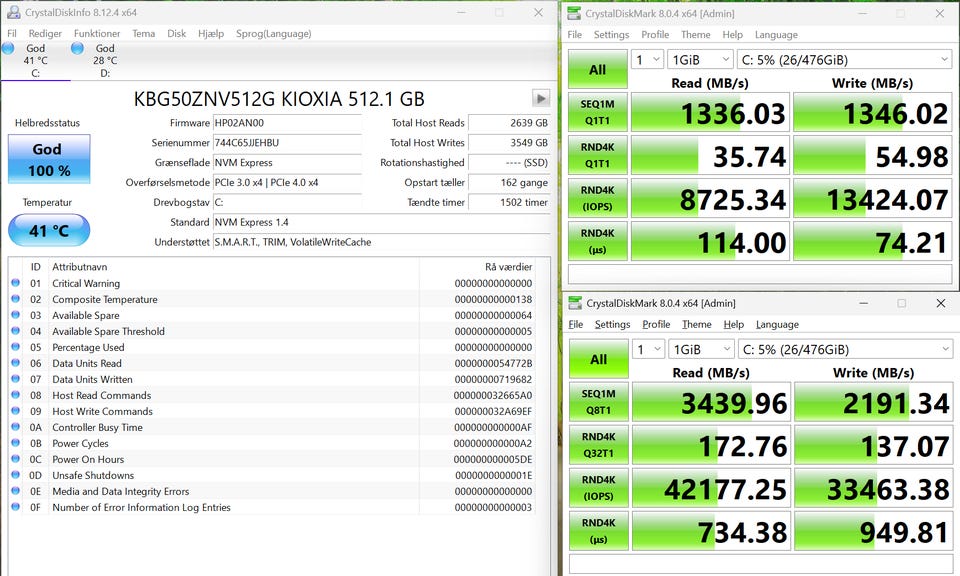Screen dimensions: 960x576
Task: Click the status dot for Composite Temperature
Action: click(16, 299)
